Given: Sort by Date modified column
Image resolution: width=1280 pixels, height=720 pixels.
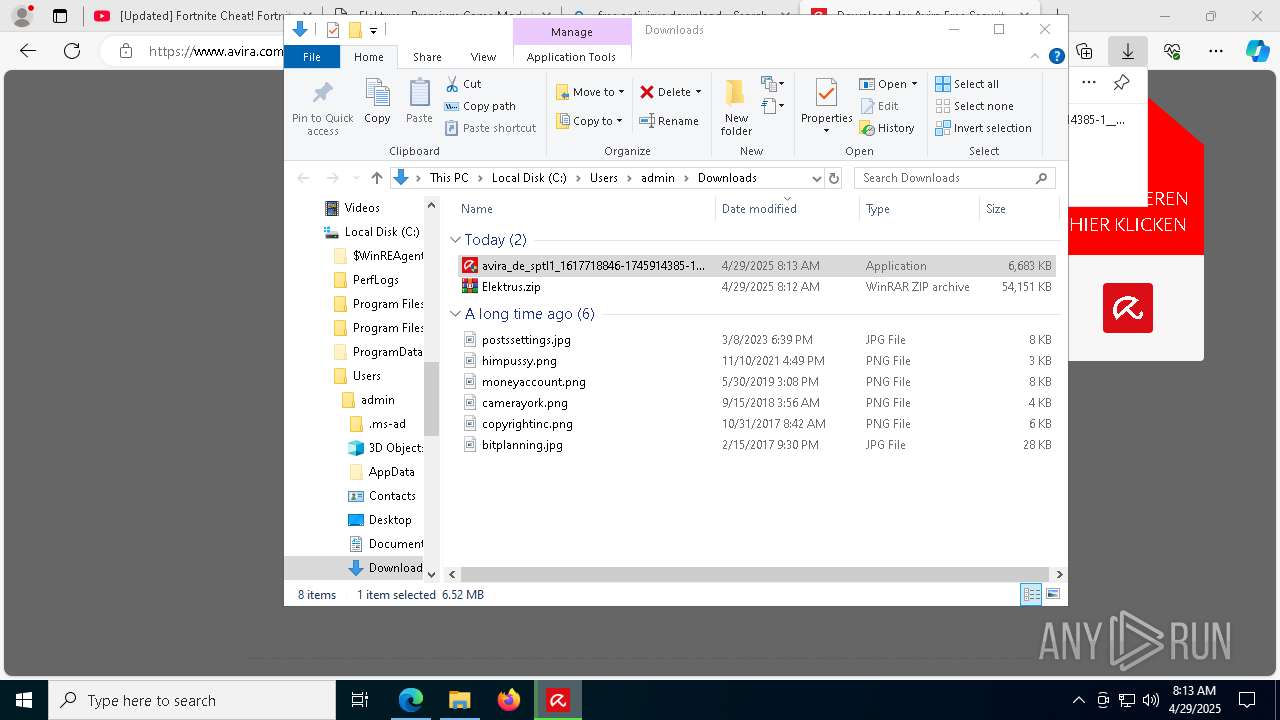Looking at the screenshot, I should tap(787, 209).
